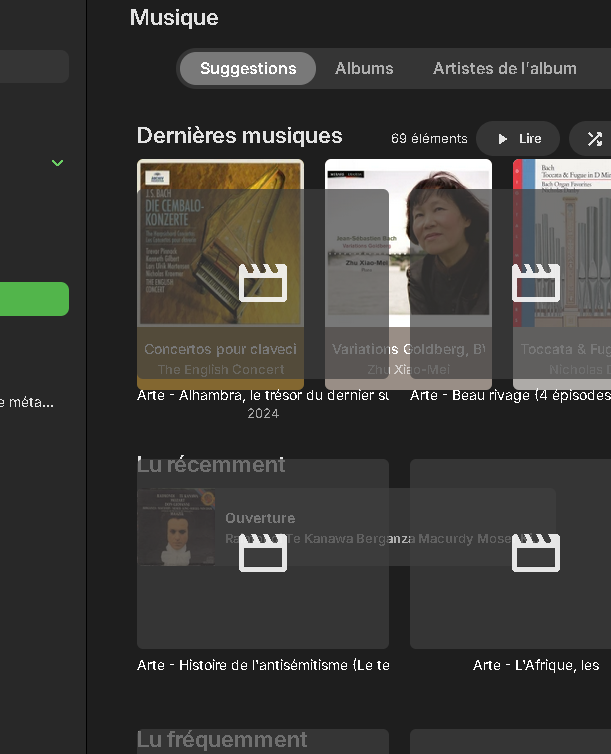Screen dimensions: 611x754
Task: Open the Zhu Xiao-Mei portrait album cover
Action: 408,243
